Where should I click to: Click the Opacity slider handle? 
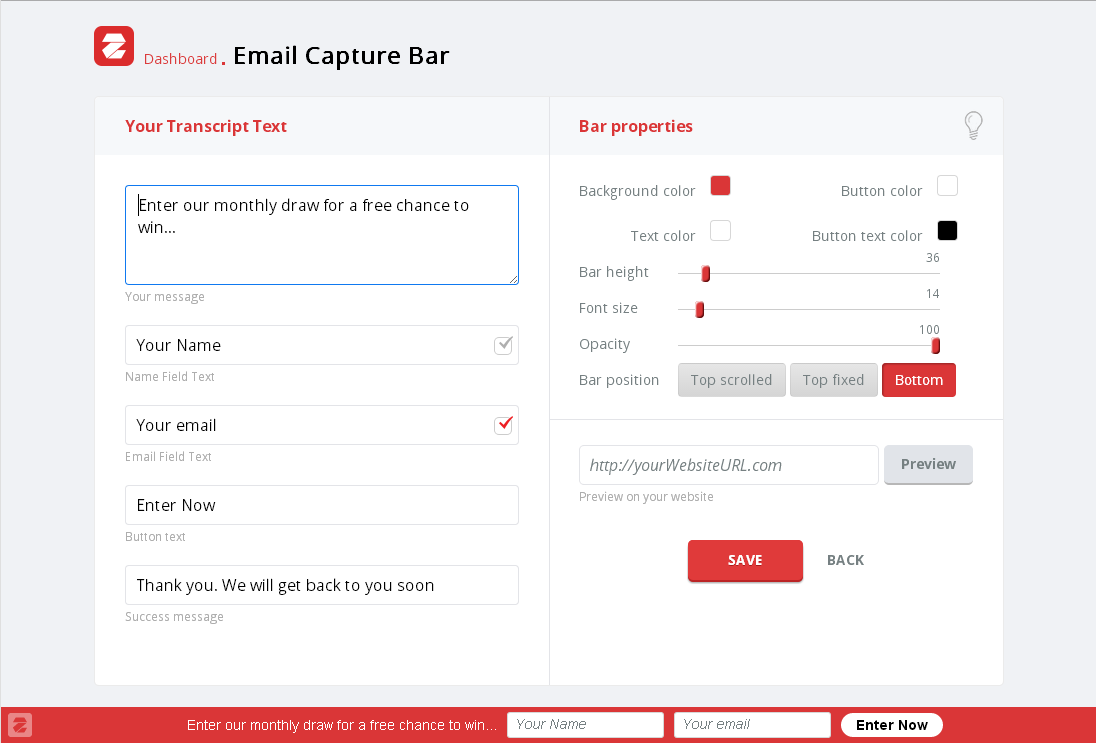point(936,346)
